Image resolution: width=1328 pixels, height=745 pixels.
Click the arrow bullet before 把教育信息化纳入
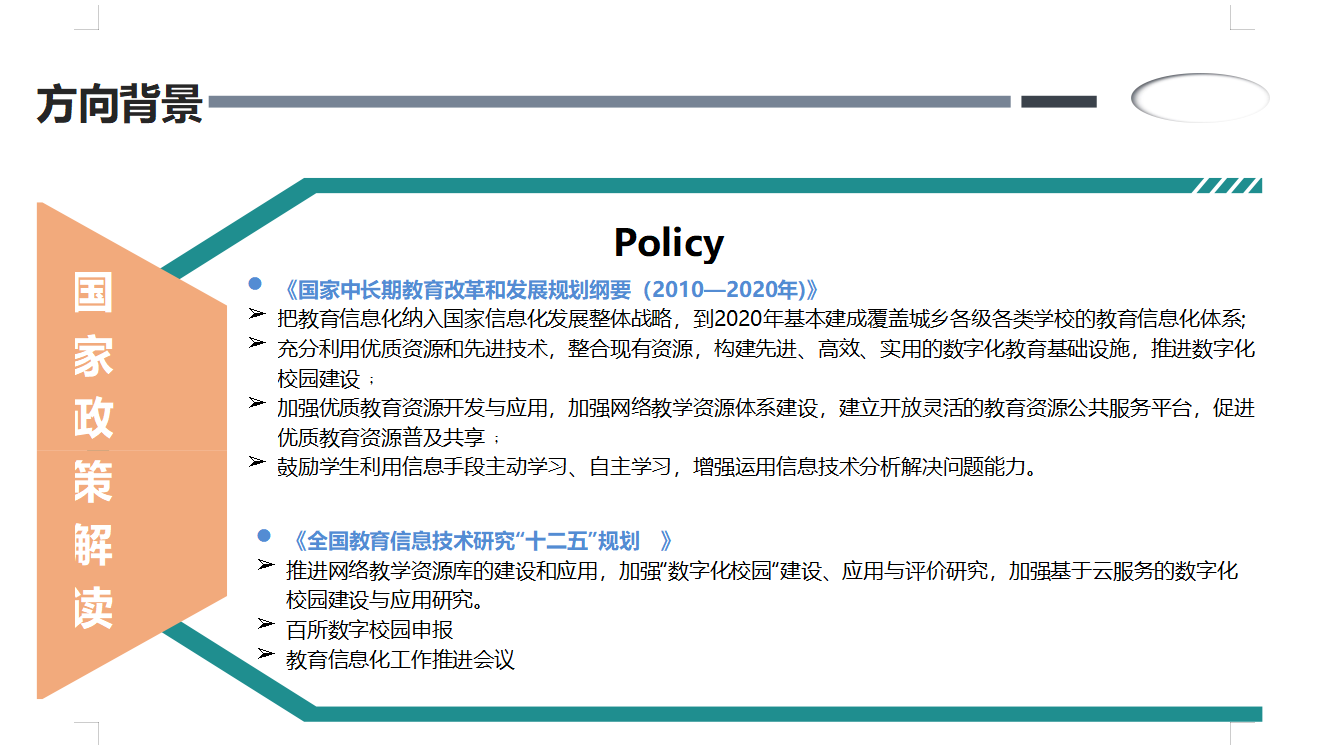pos(257,314)
